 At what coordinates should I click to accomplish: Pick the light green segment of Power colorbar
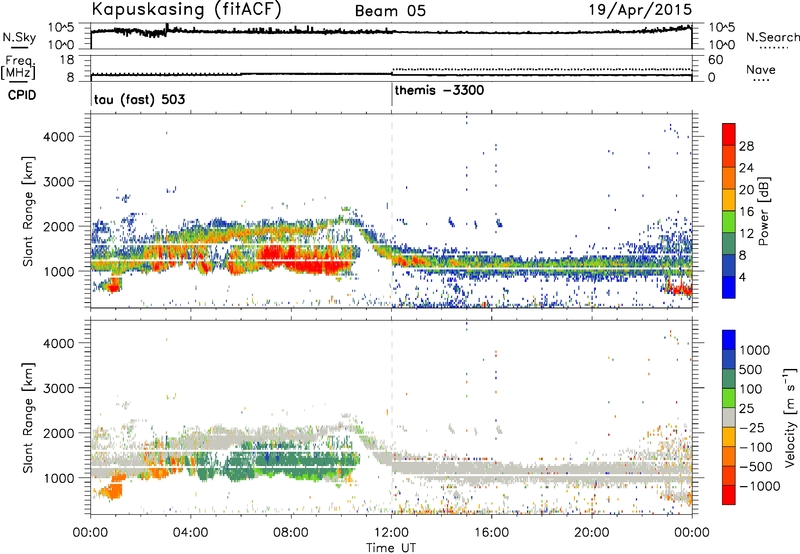(x=729, y=222)
